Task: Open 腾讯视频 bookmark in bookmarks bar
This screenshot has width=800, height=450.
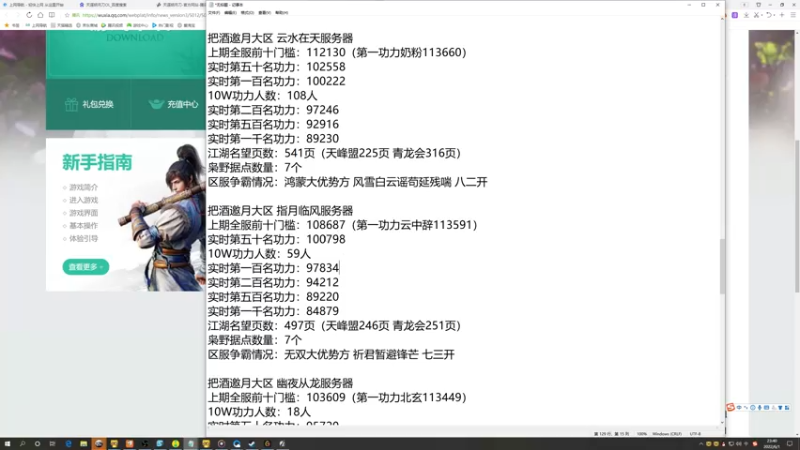Action: point(112,25)
